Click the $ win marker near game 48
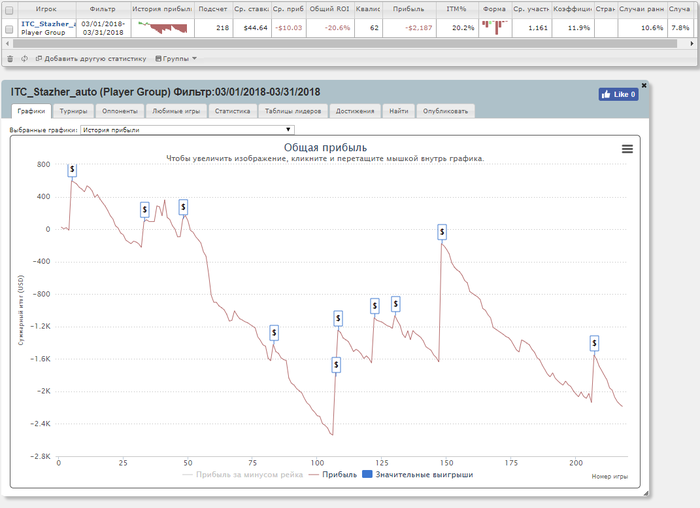 pyautogui.click(x=183, y=207)
